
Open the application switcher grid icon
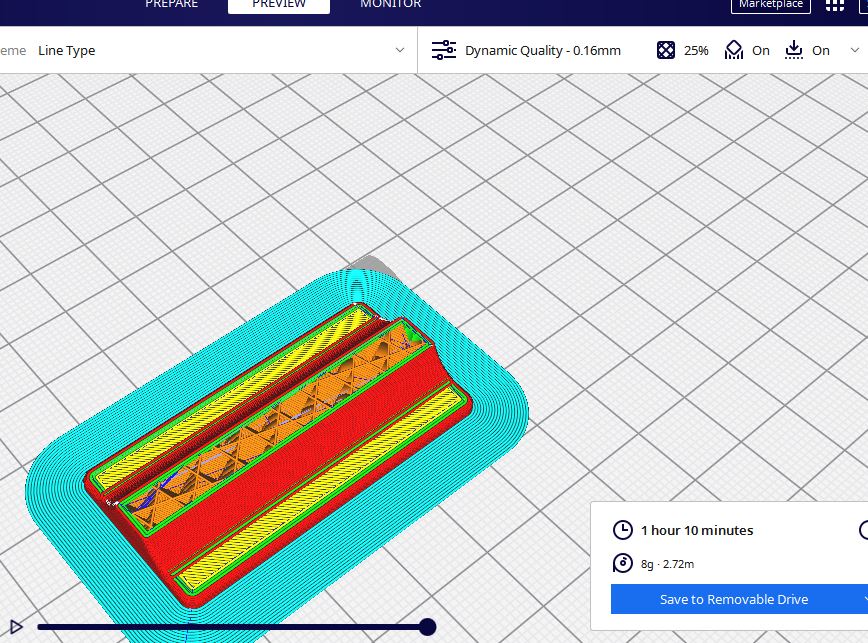pyautogui.click(x=835, y=5)
